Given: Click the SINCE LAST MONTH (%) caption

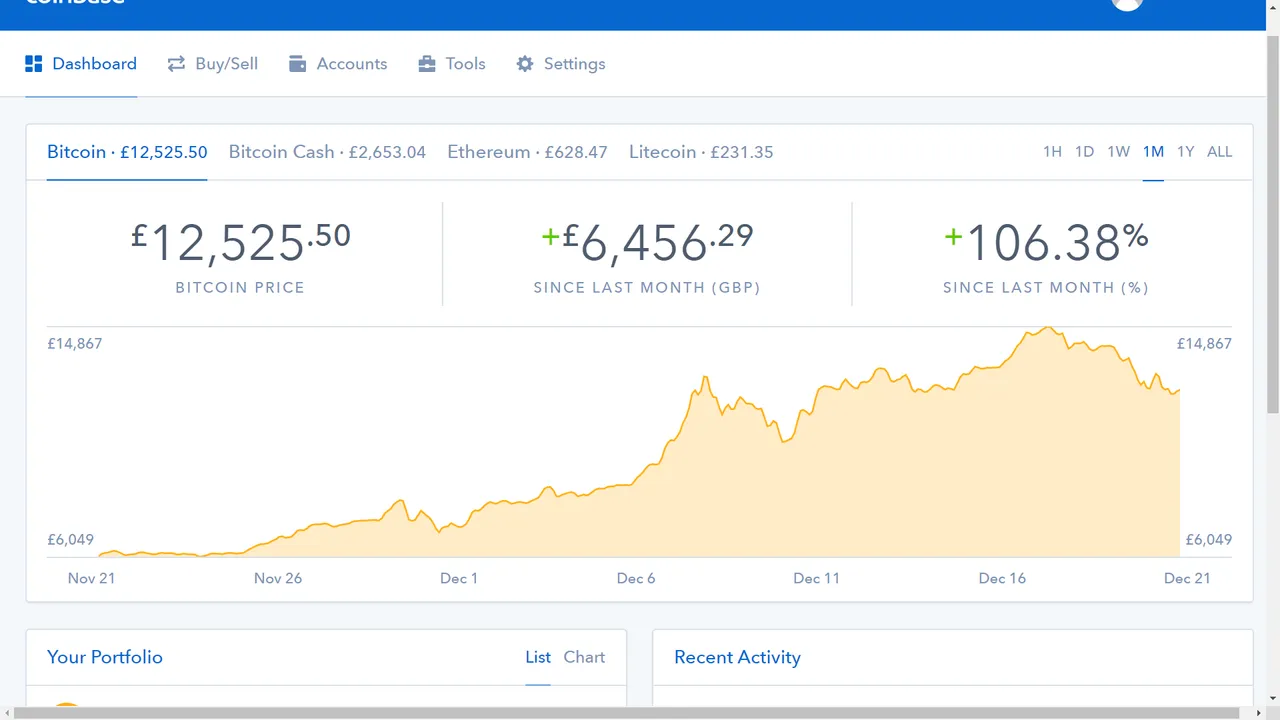Looking at the screenshot, I should pyautogui.click(x=1046, y=288).
